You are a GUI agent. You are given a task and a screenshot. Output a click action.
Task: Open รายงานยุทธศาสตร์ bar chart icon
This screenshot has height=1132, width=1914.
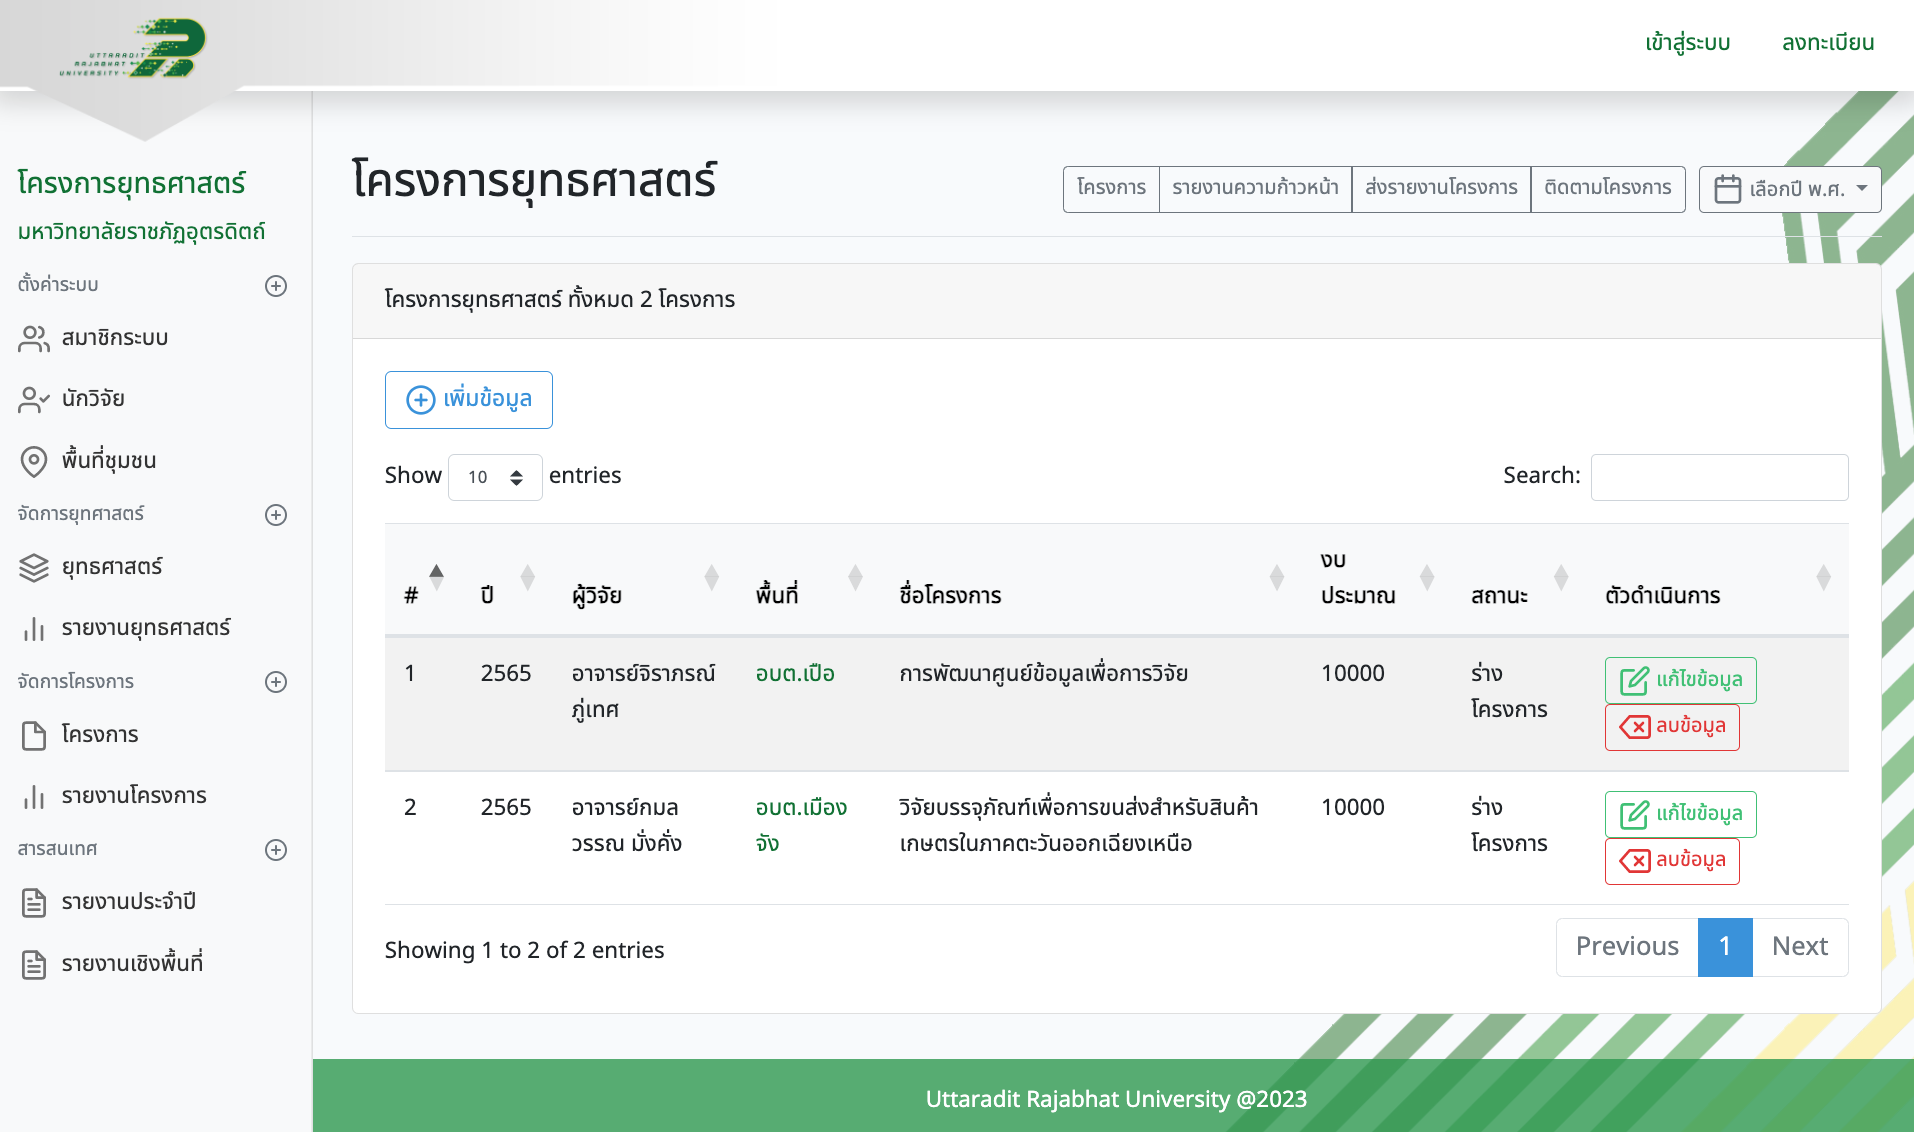pyautogui.click(x=33, y=628)
